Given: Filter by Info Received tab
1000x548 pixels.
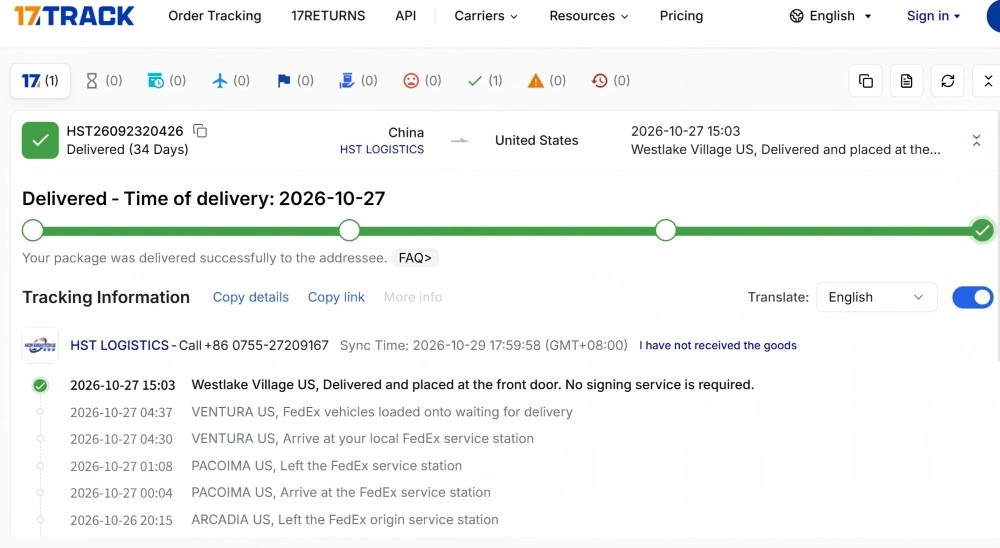Looking at the screenshot, I should [x=166, y=80].
